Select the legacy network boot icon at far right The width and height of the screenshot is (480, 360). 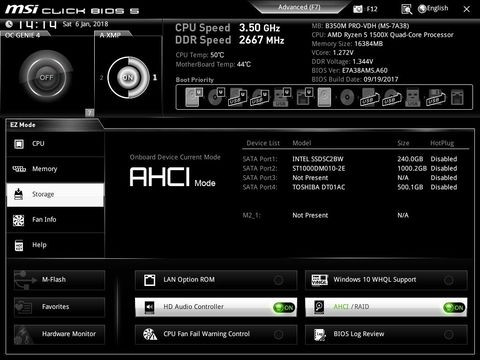tap(457, 97)
